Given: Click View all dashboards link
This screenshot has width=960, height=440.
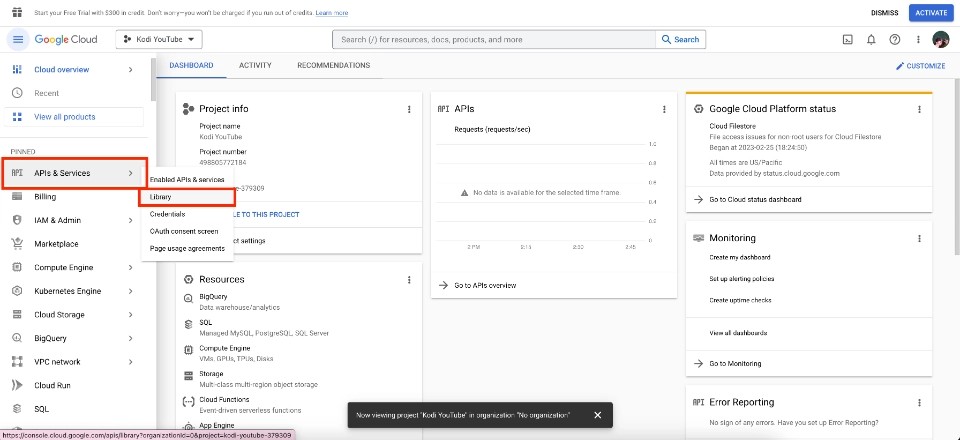Looking at the screenshot, I should (x=738, y=333).
